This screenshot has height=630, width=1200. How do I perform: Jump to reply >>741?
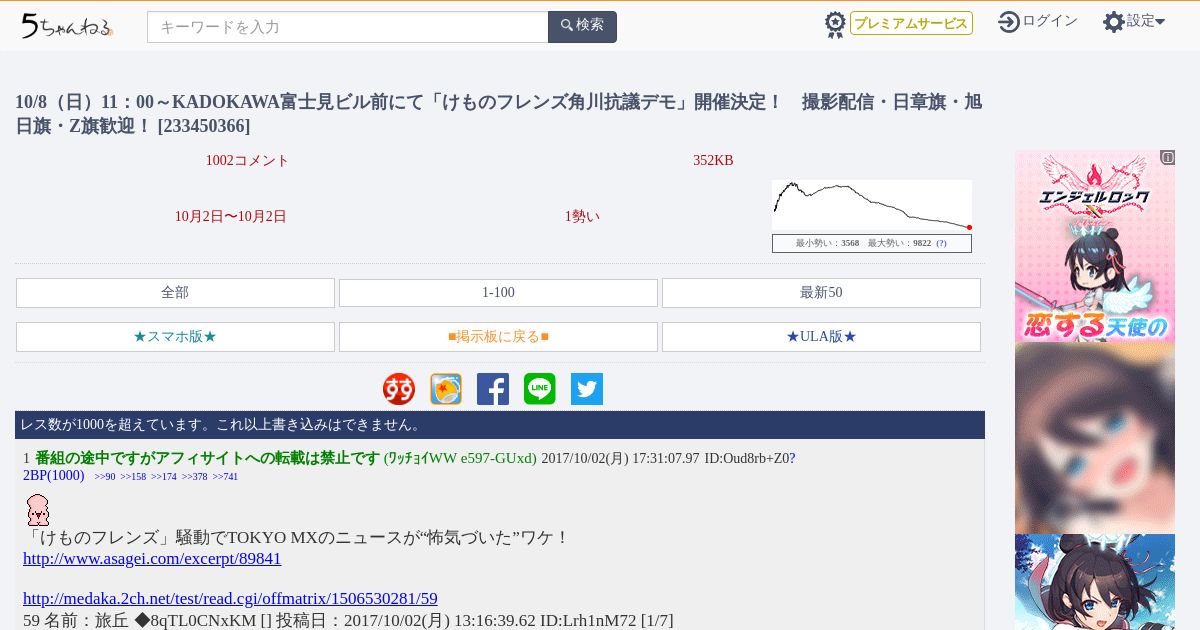(x=225, y=477)
